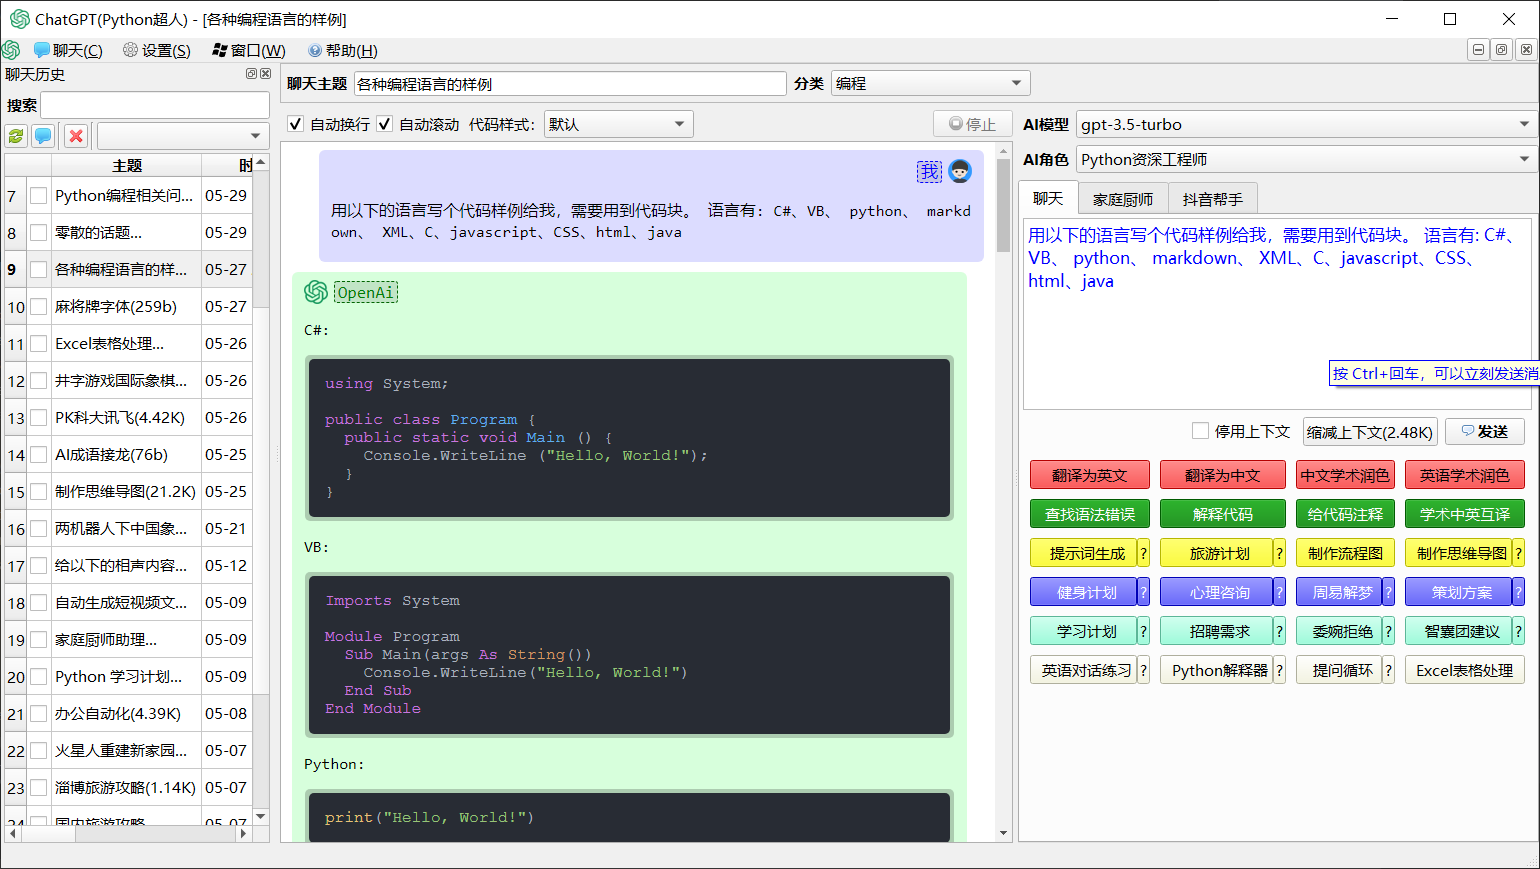Click the Excel表格处理 prompt button
Viewport: 1540px width, 869px height.
(1465, 670)
